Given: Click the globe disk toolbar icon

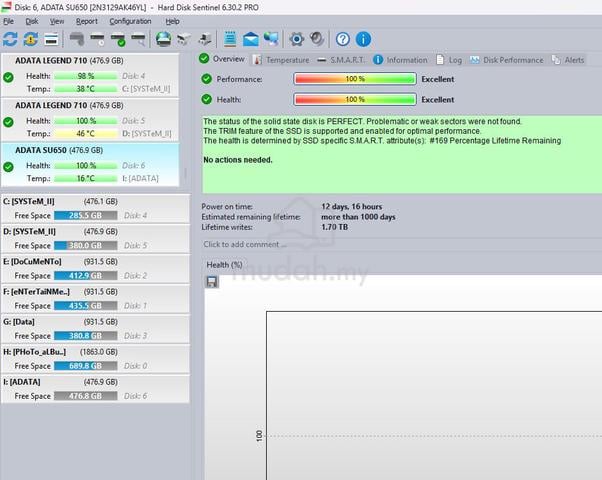Looking at the screenshot, I should point(164,39).
